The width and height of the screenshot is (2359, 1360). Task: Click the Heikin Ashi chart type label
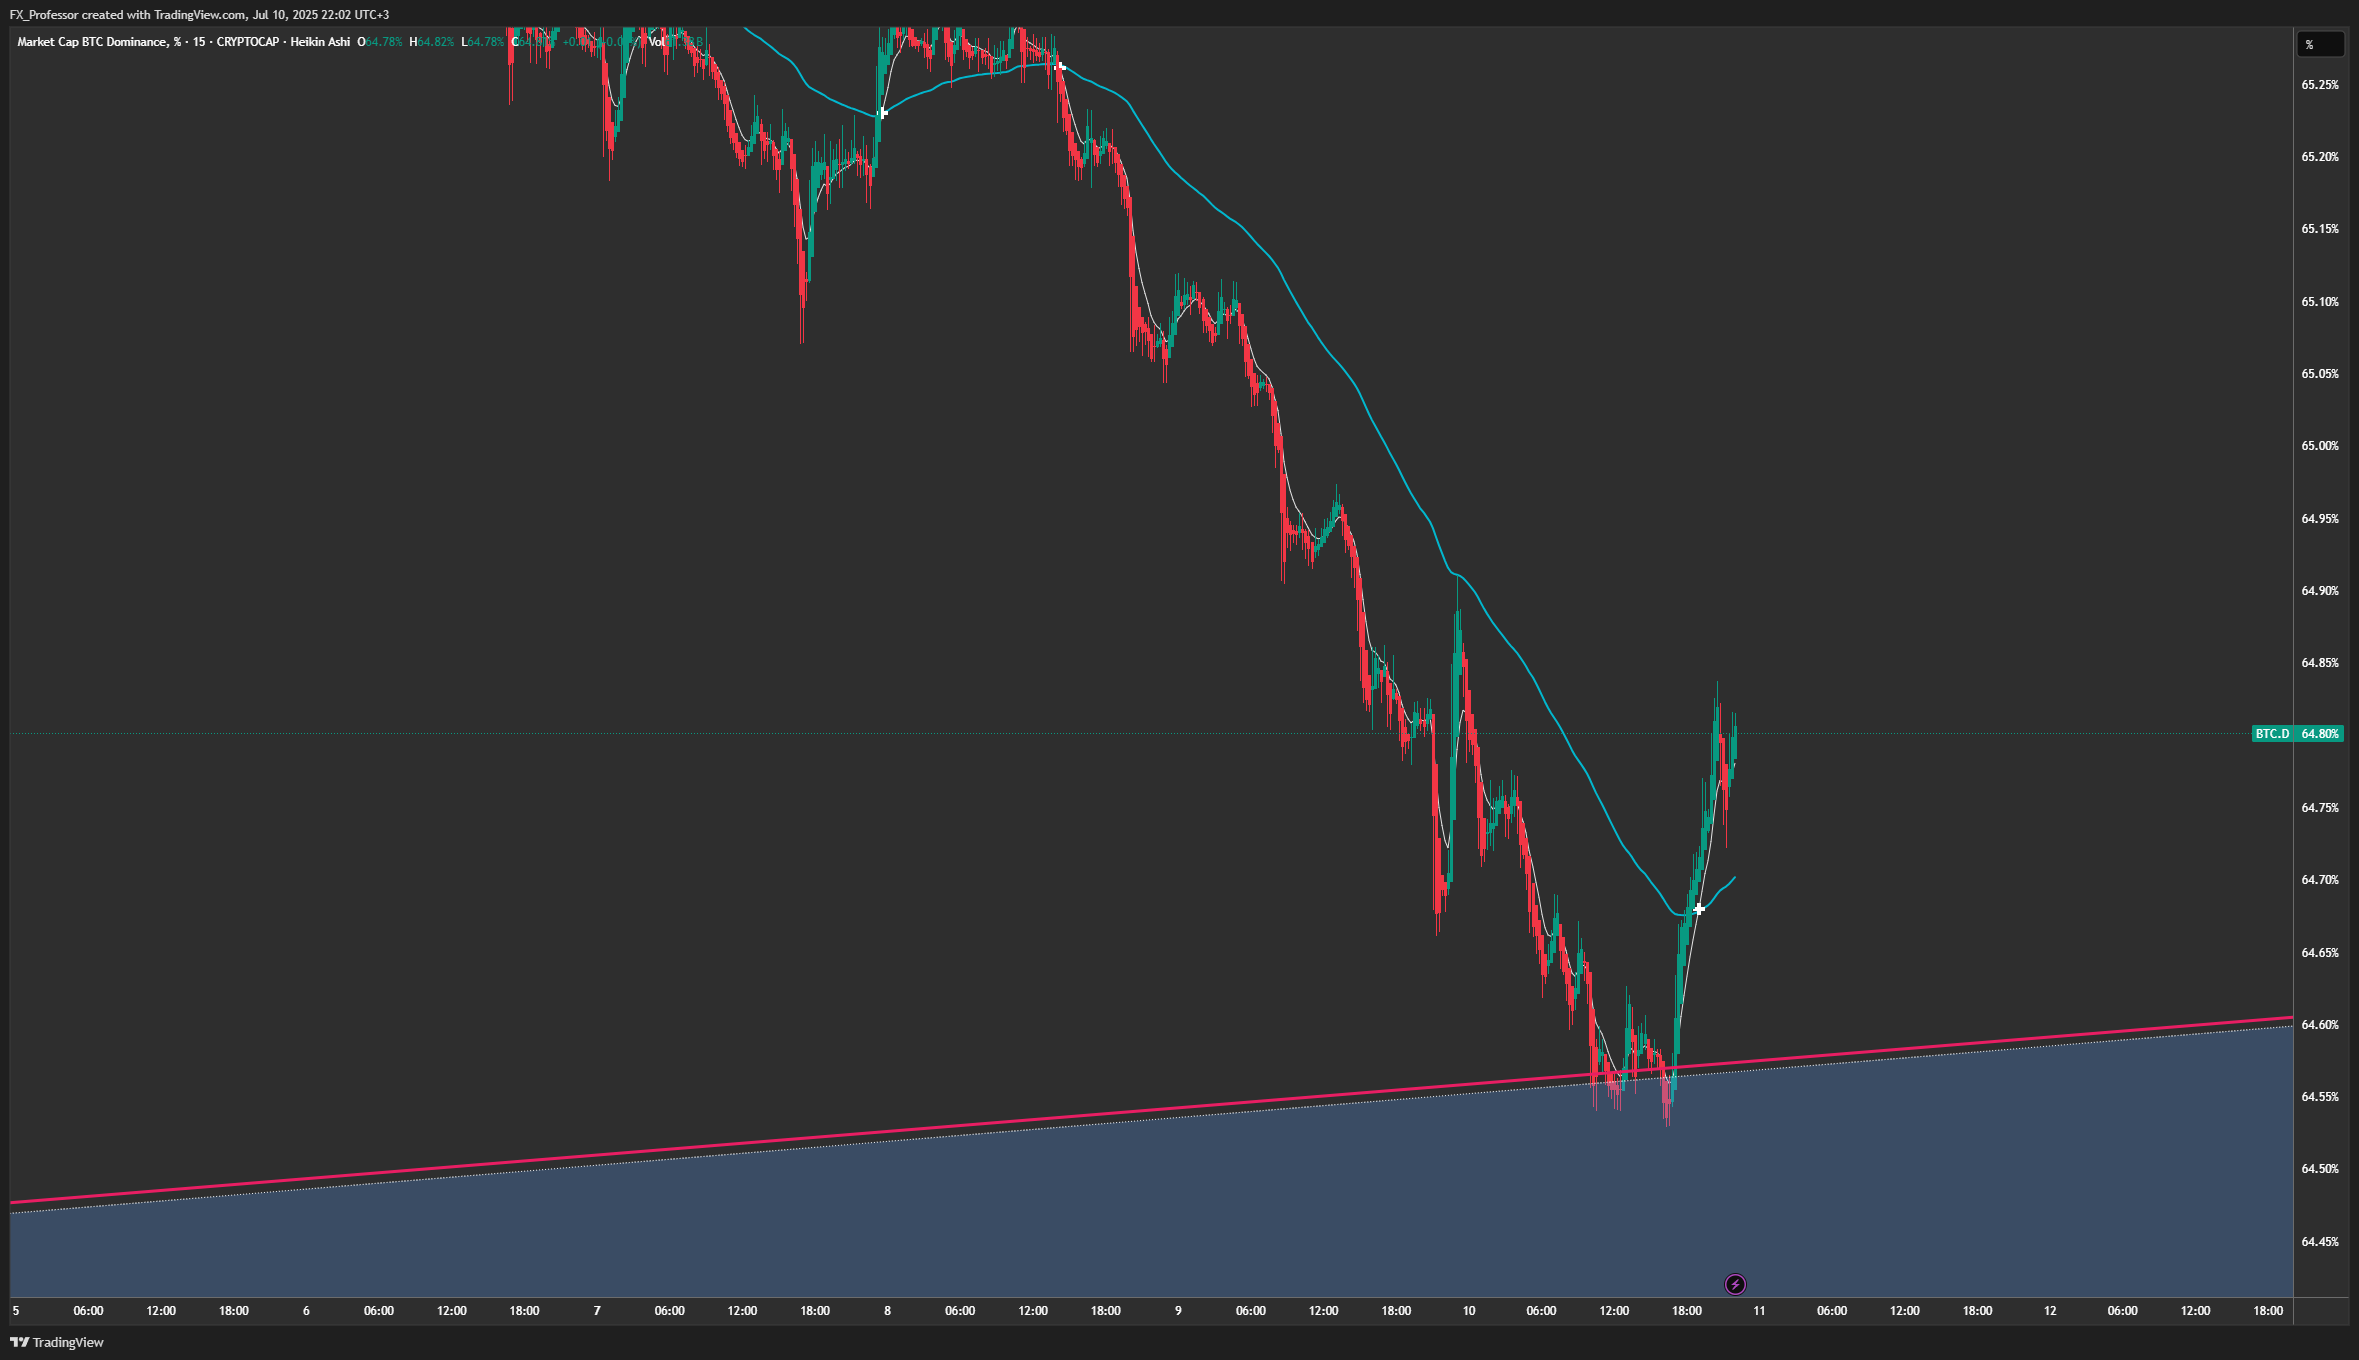(x=320, y=42)
